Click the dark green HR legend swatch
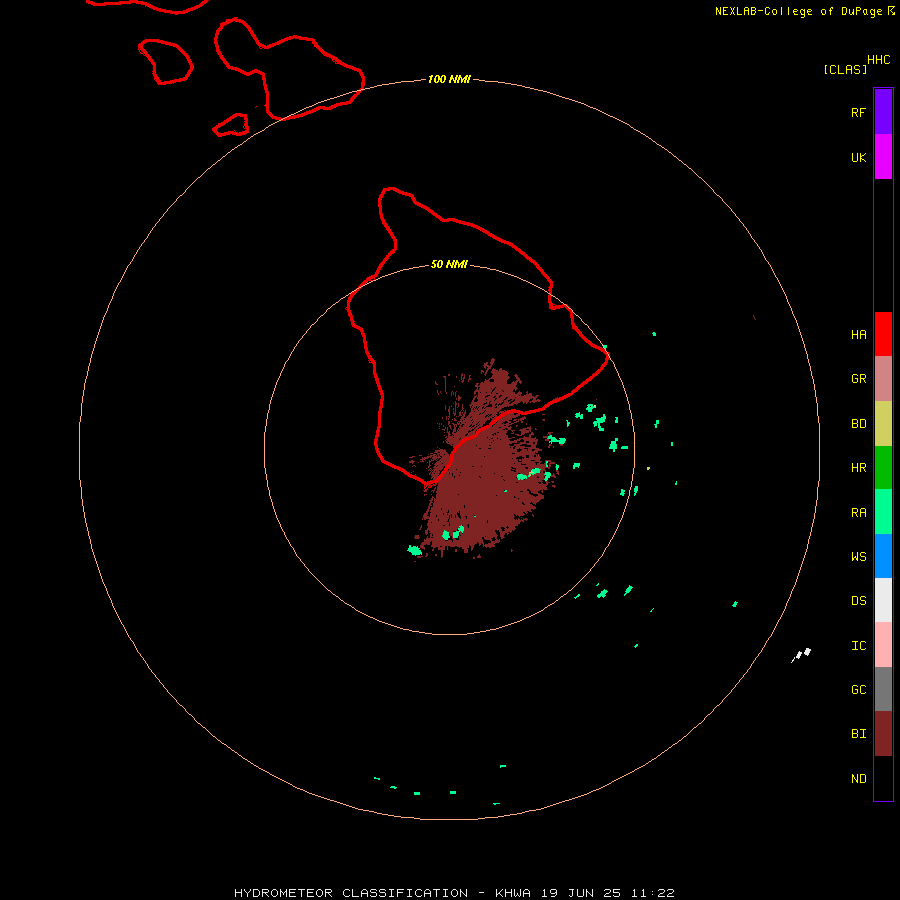The height and width of the screenshot is (900, 900). tap(883, 468)
